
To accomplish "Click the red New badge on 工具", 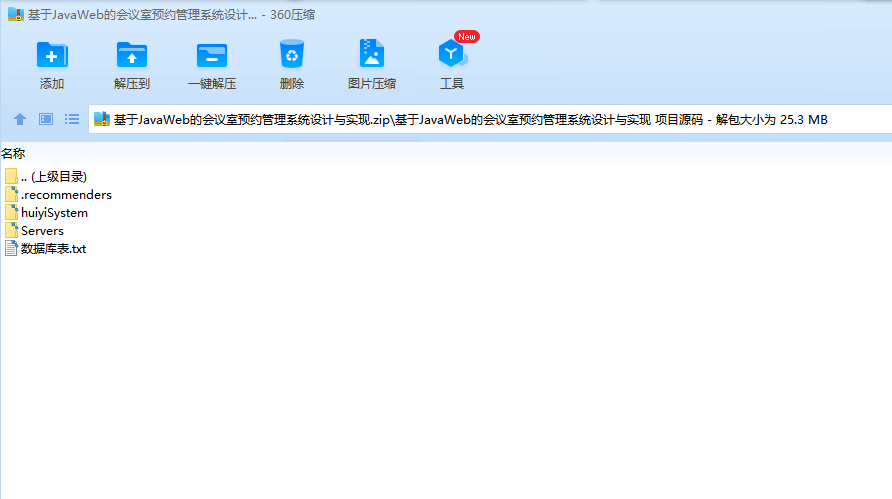I will tap(466, 36).
